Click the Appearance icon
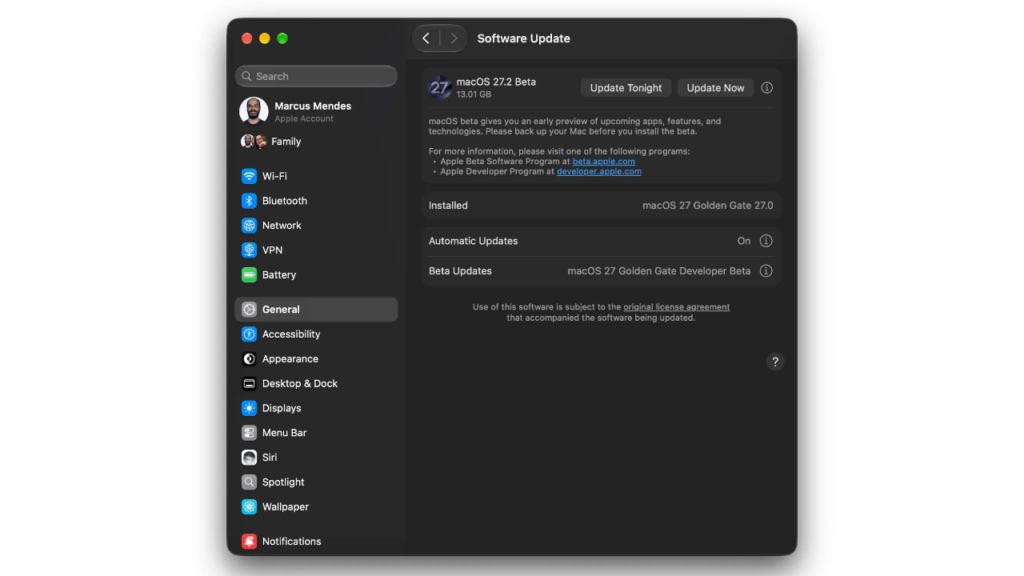This screenshot has width=1024, height=576. pos(249,359)
